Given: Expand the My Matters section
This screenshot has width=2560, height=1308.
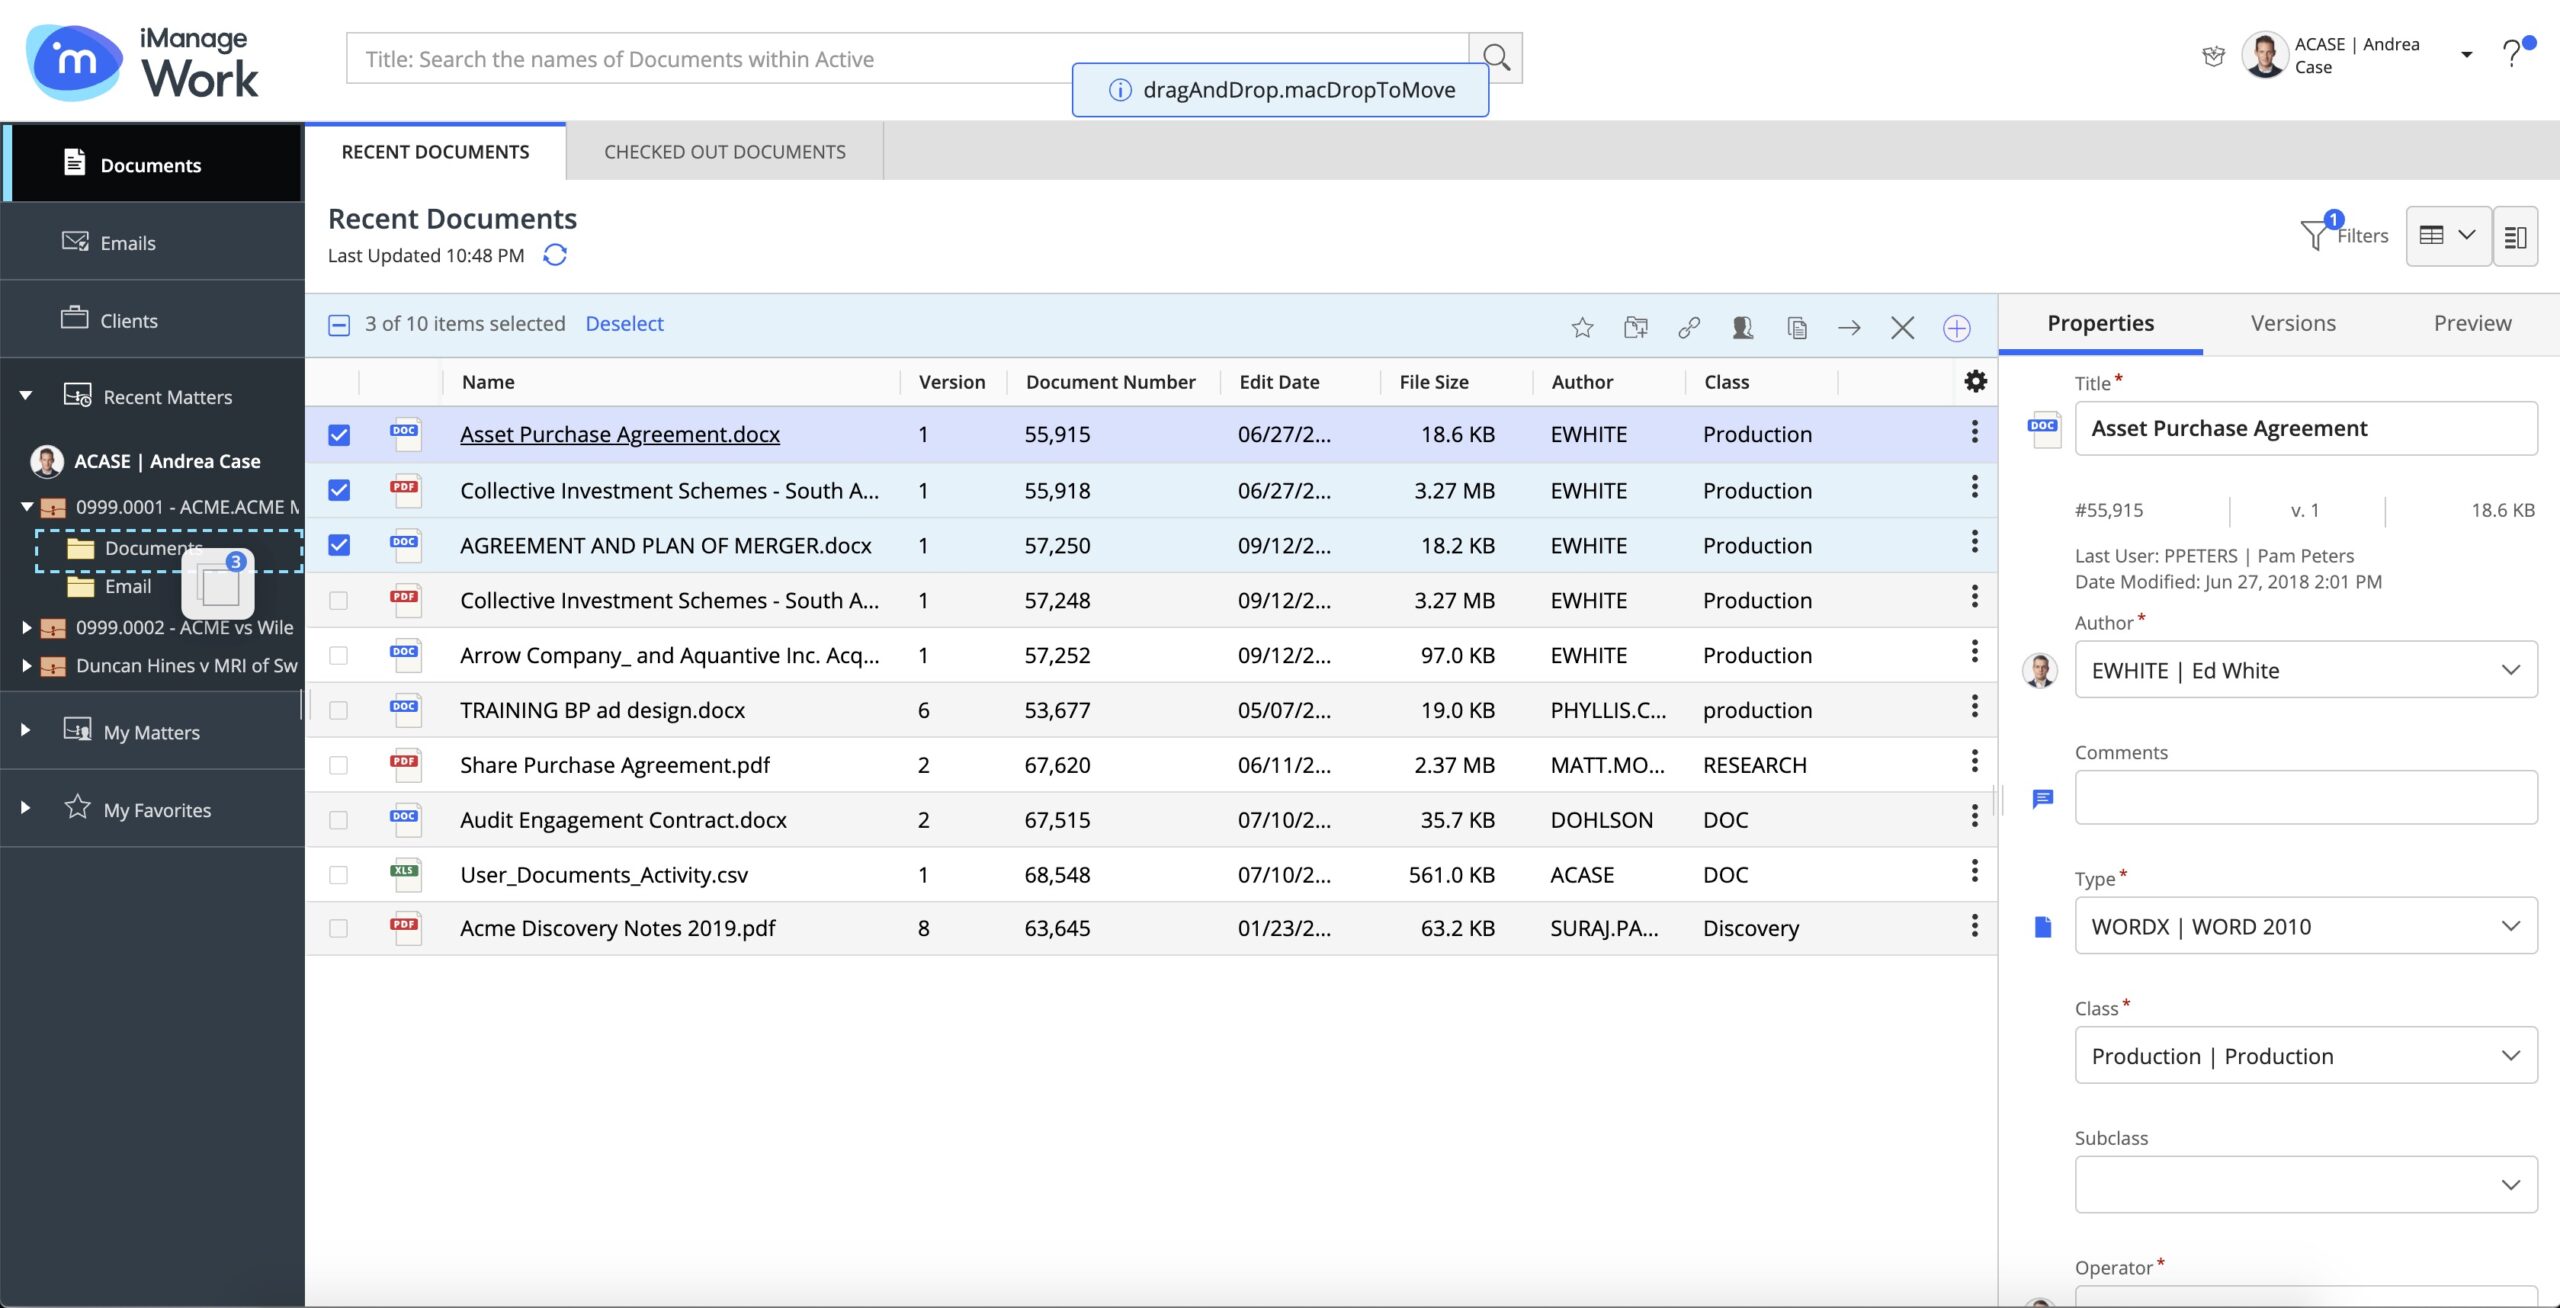Looking at the screenshot, I should pyautogui.click(x=25, y=730).
